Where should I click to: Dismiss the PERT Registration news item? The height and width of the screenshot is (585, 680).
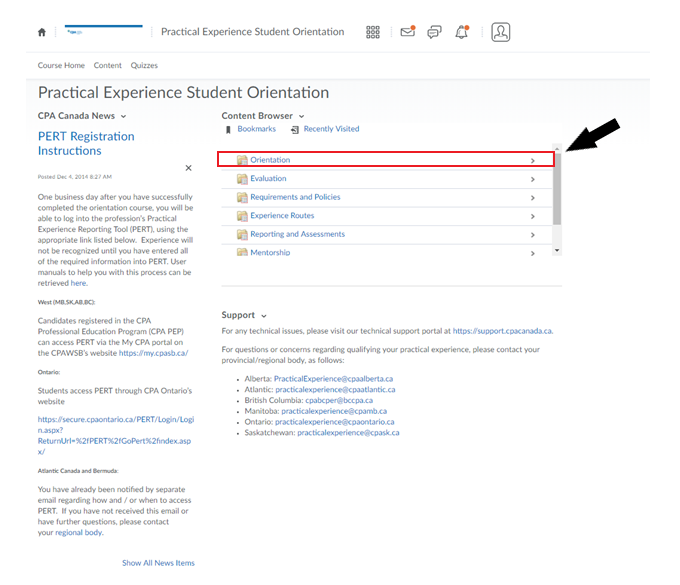click(188, 168)
